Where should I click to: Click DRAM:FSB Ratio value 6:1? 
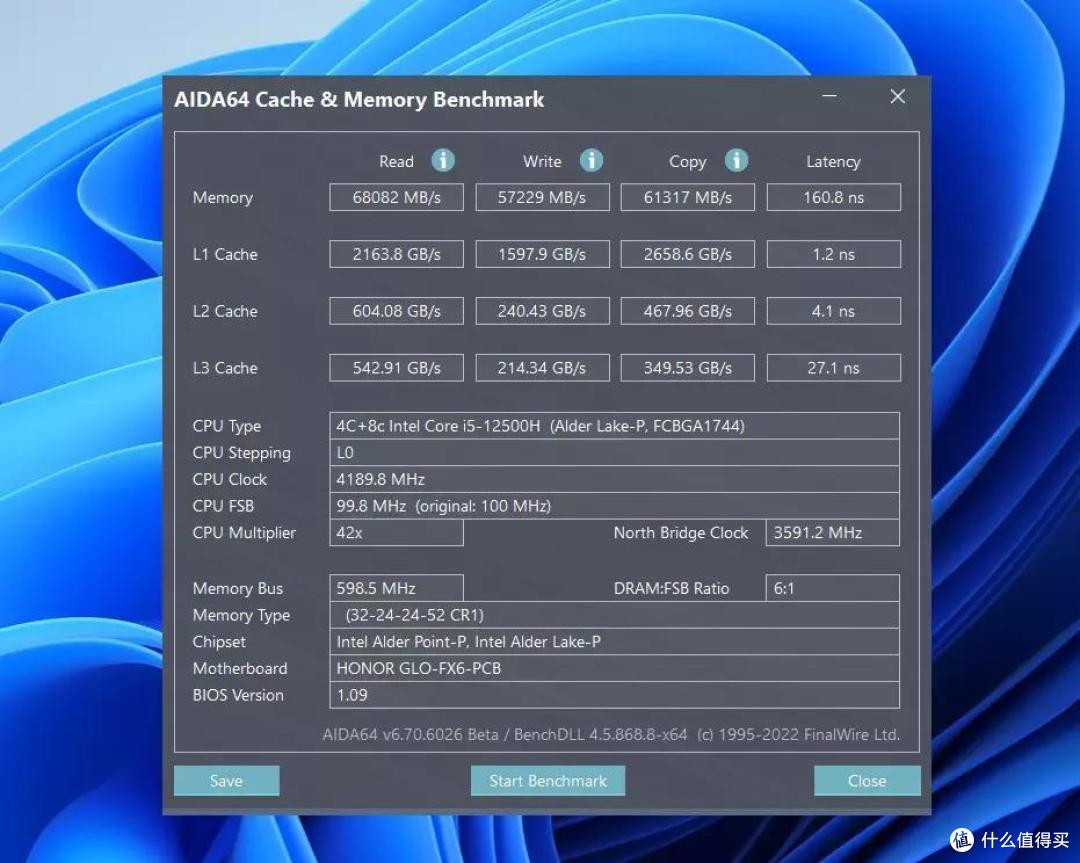833,588
